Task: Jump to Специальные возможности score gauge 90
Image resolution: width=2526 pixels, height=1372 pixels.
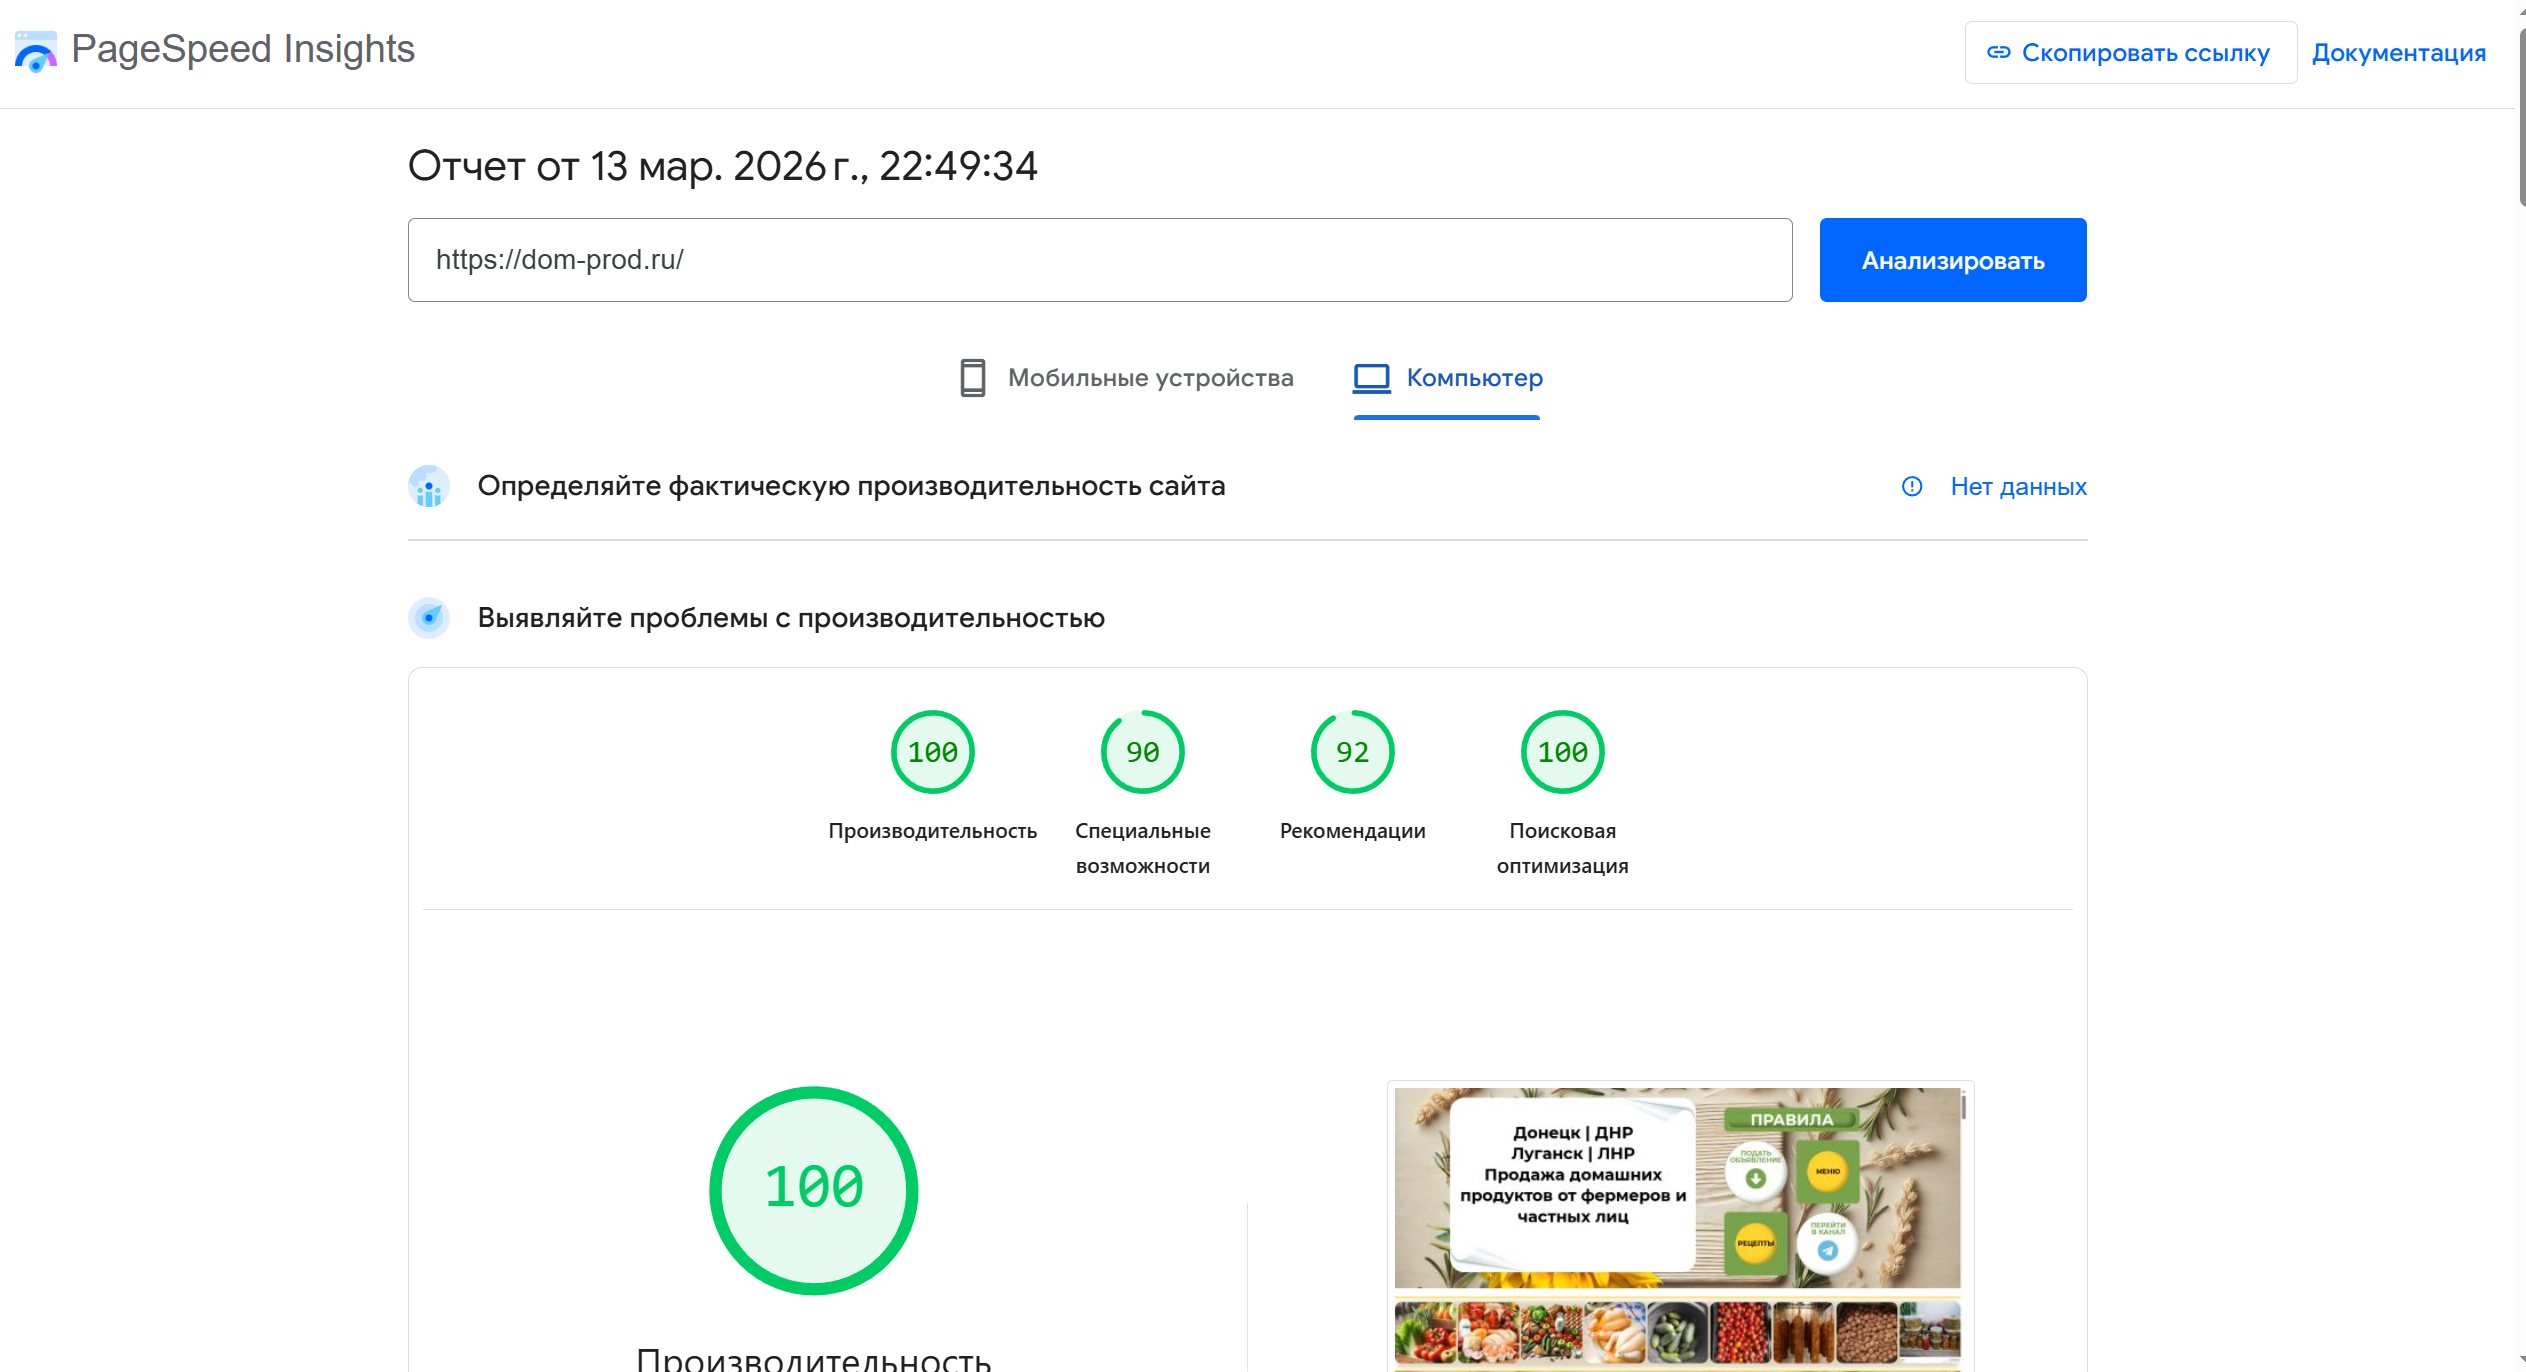Action: tap(1143, 752)
